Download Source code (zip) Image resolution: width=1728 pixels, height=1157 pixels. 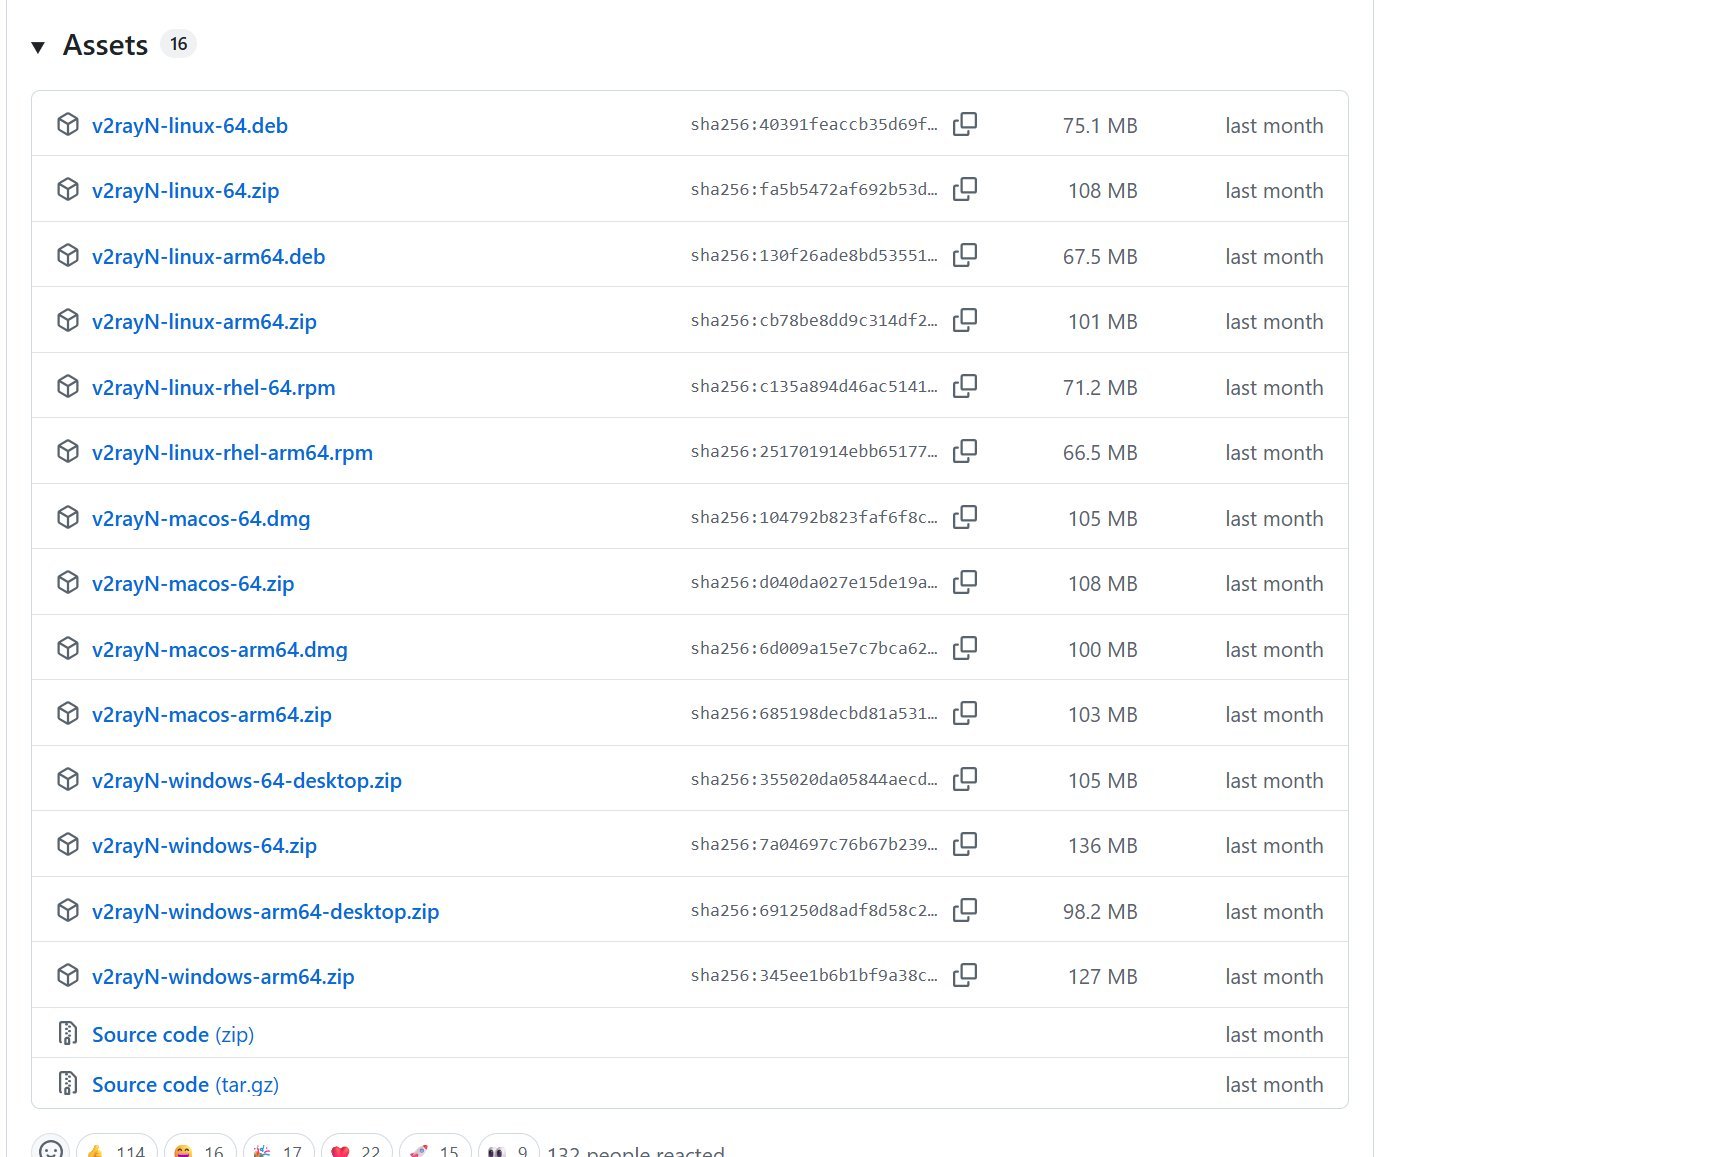pyautogui.click(x=173, y=1035)
